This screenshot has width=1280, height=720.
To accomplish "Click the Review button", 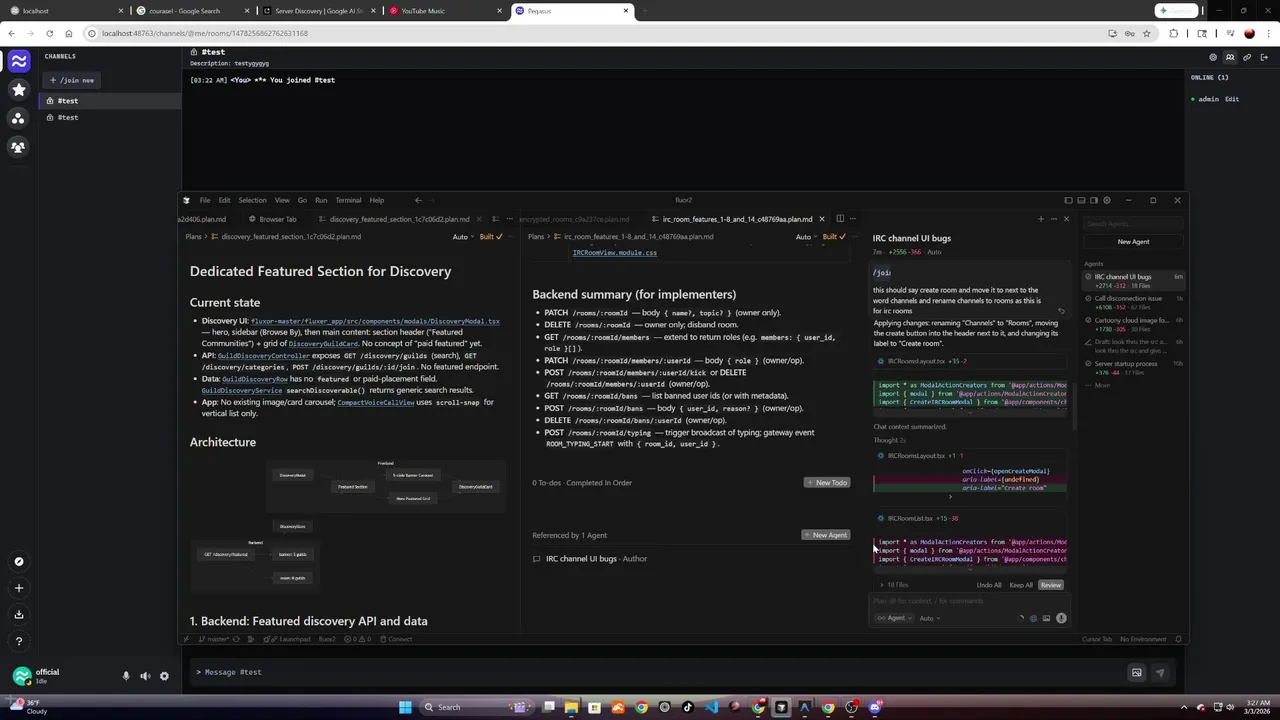I will [x=1050, y=585].
